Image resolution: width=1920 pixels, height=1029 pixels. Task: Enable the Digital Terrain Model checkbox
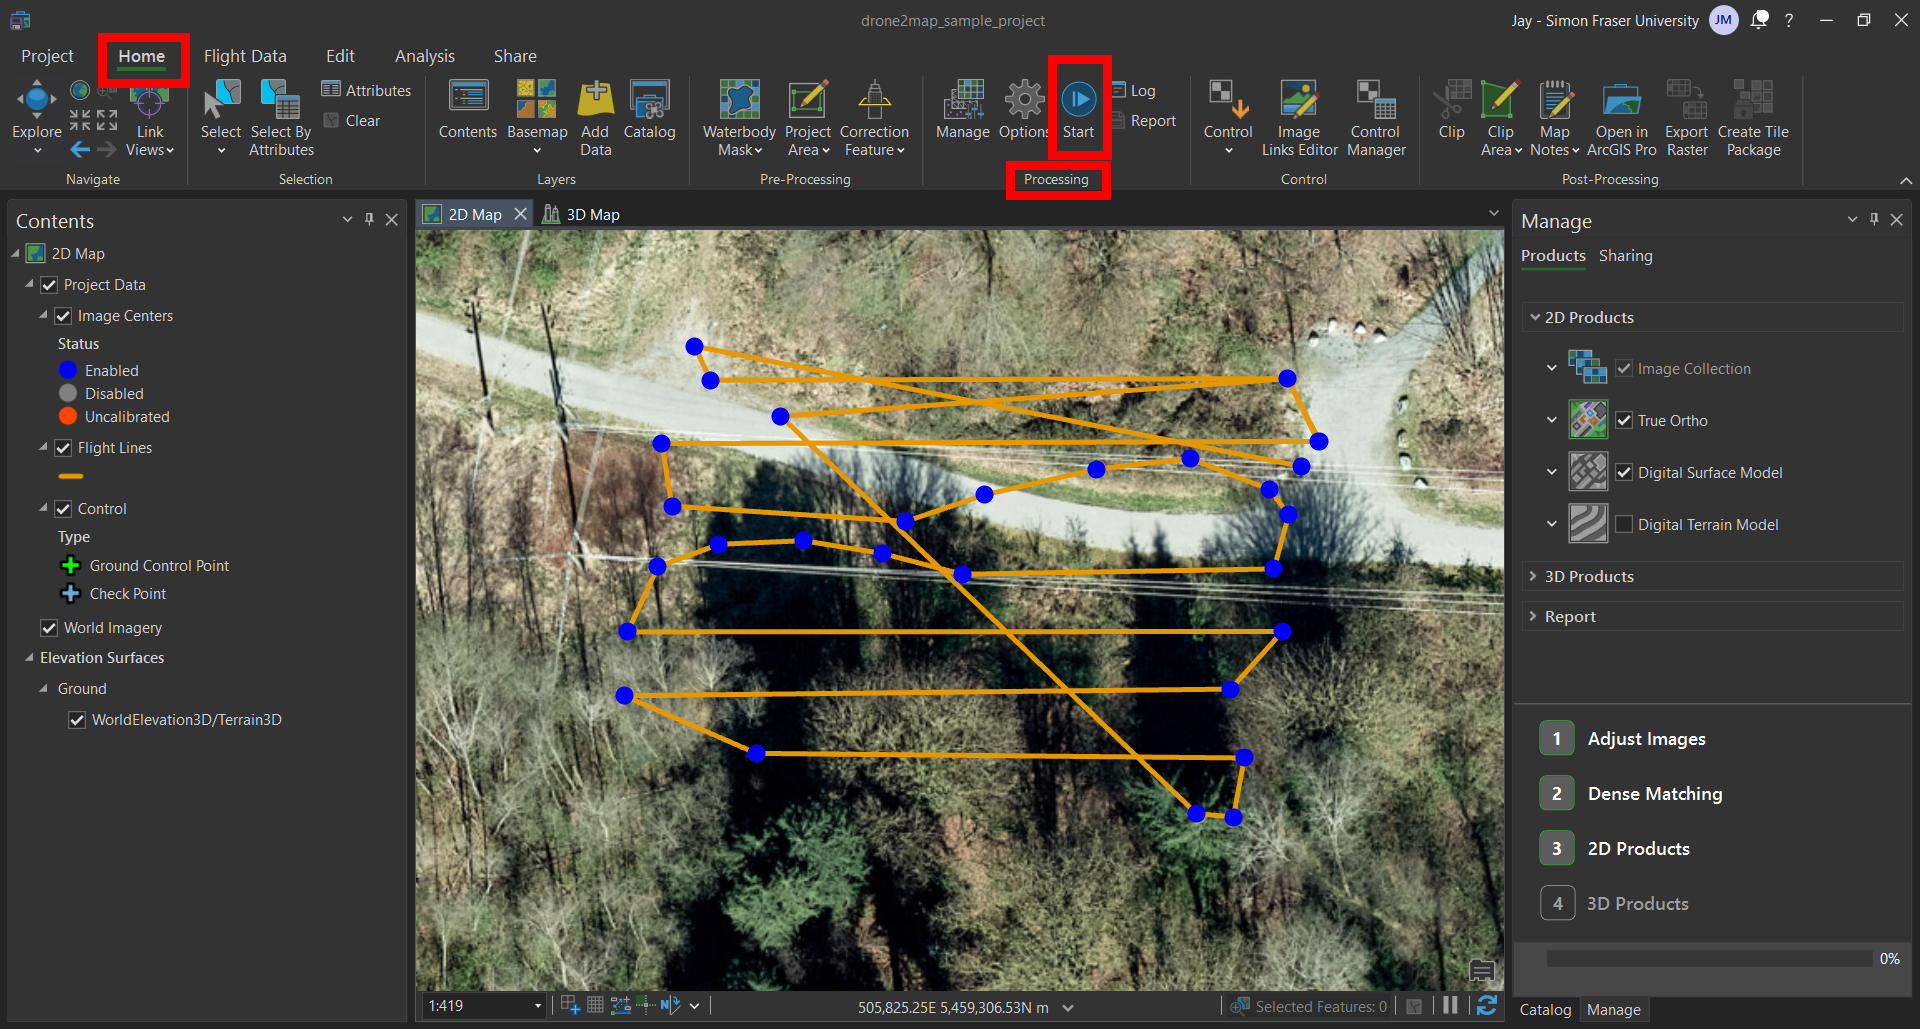(x=1624, y=524)
